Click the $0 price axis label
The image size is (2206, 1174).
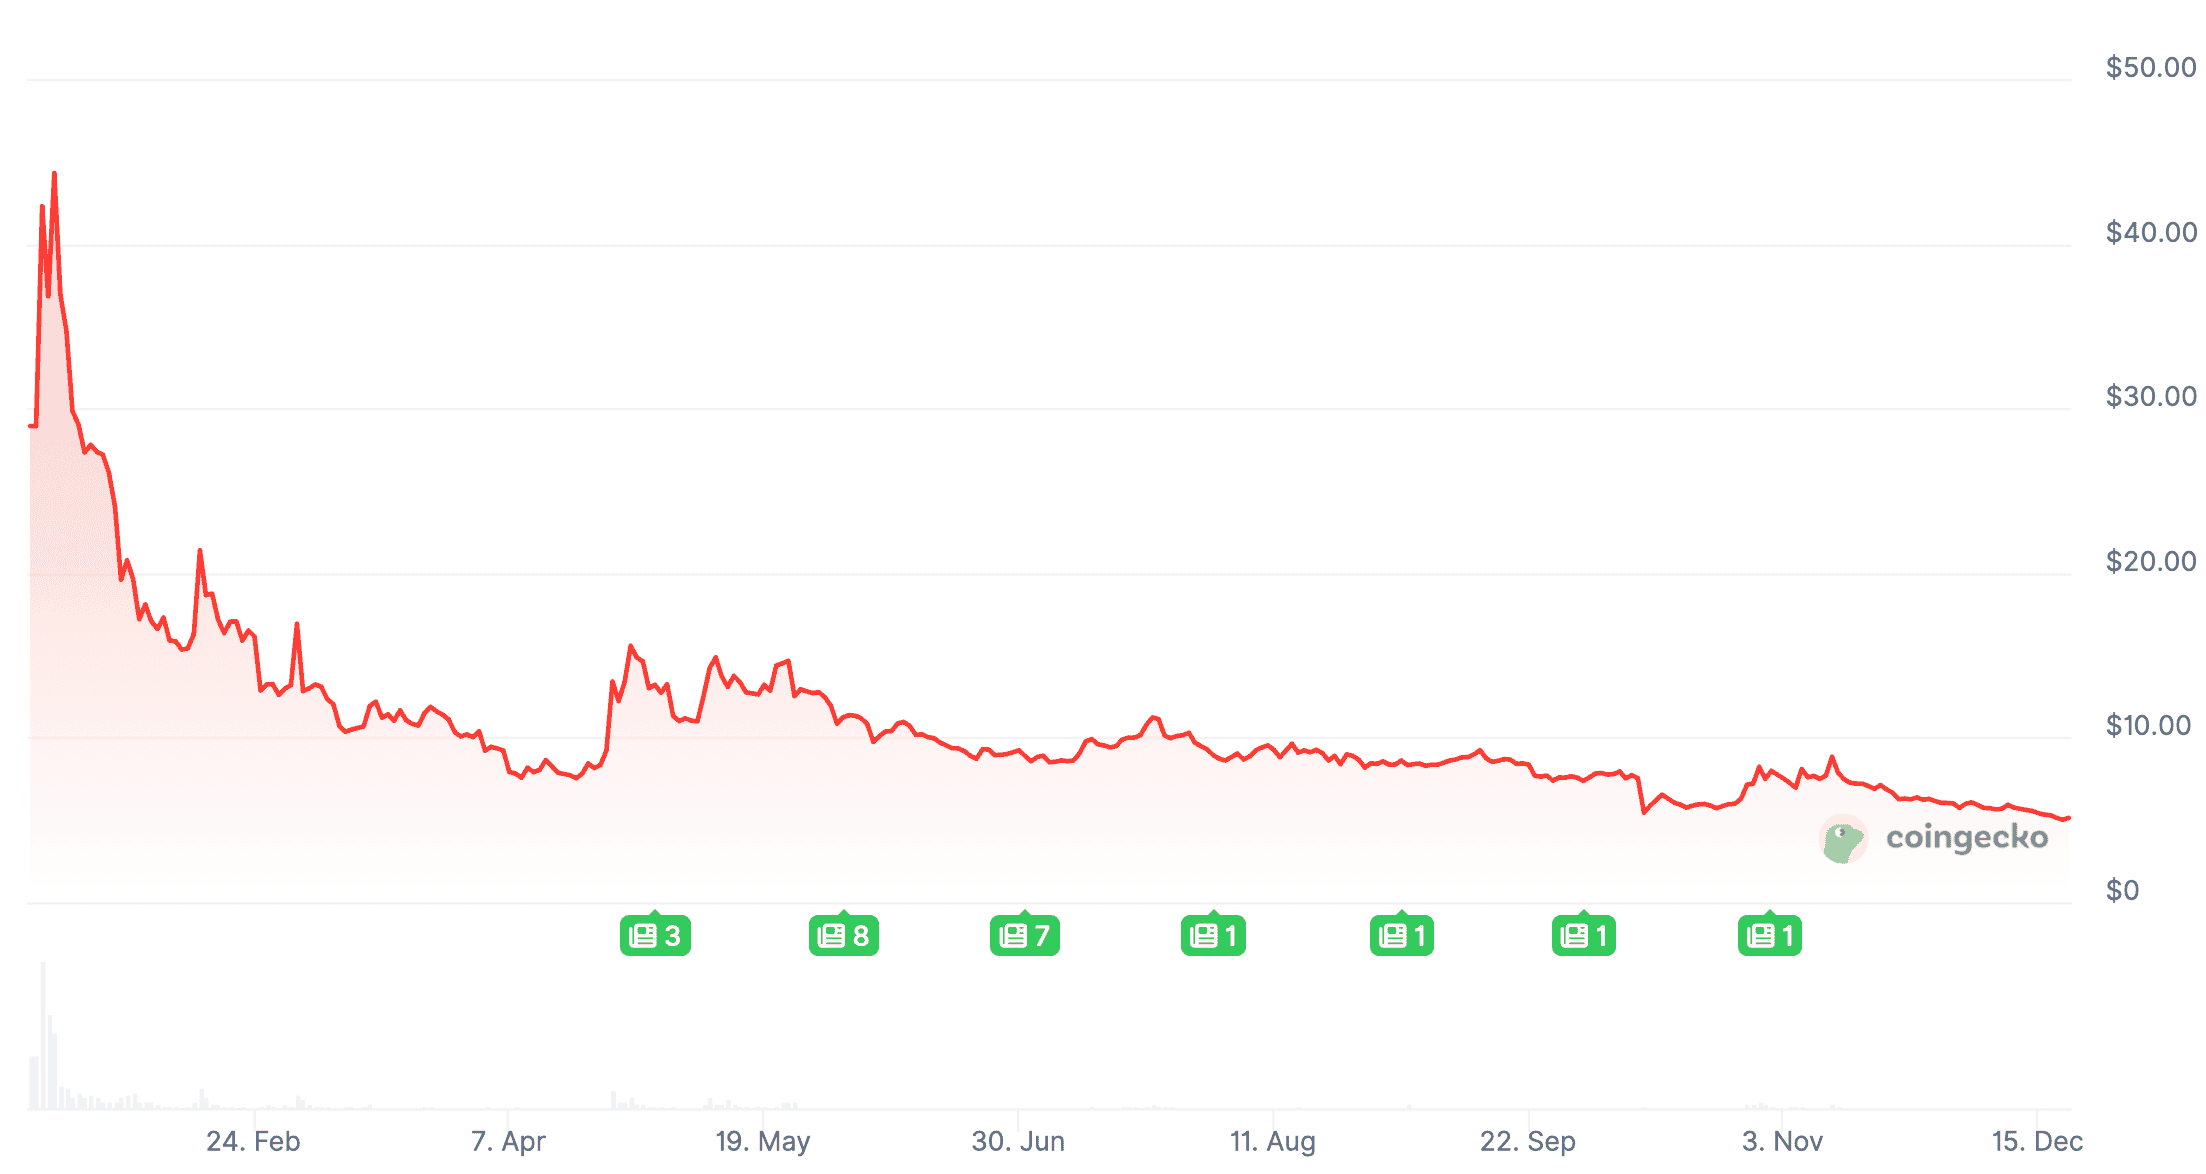2122,890
